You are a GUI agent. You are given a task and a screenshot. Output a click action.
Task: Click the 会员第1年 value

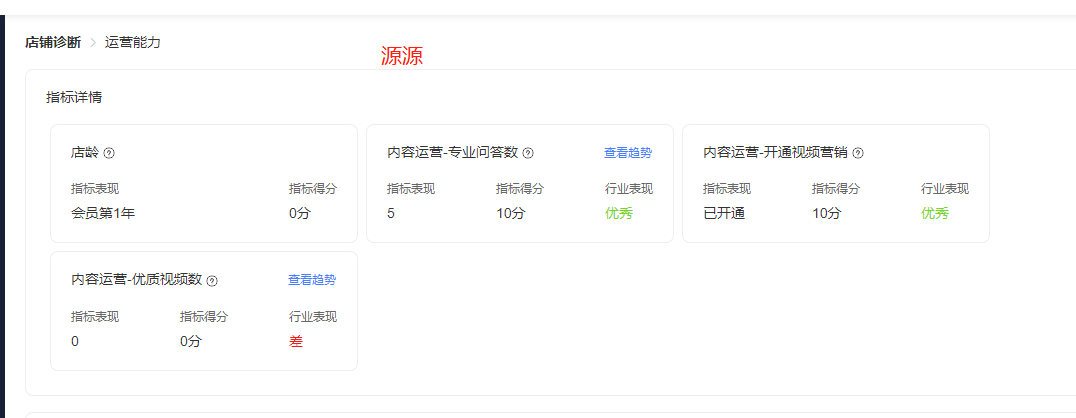(x=103, y=213)
